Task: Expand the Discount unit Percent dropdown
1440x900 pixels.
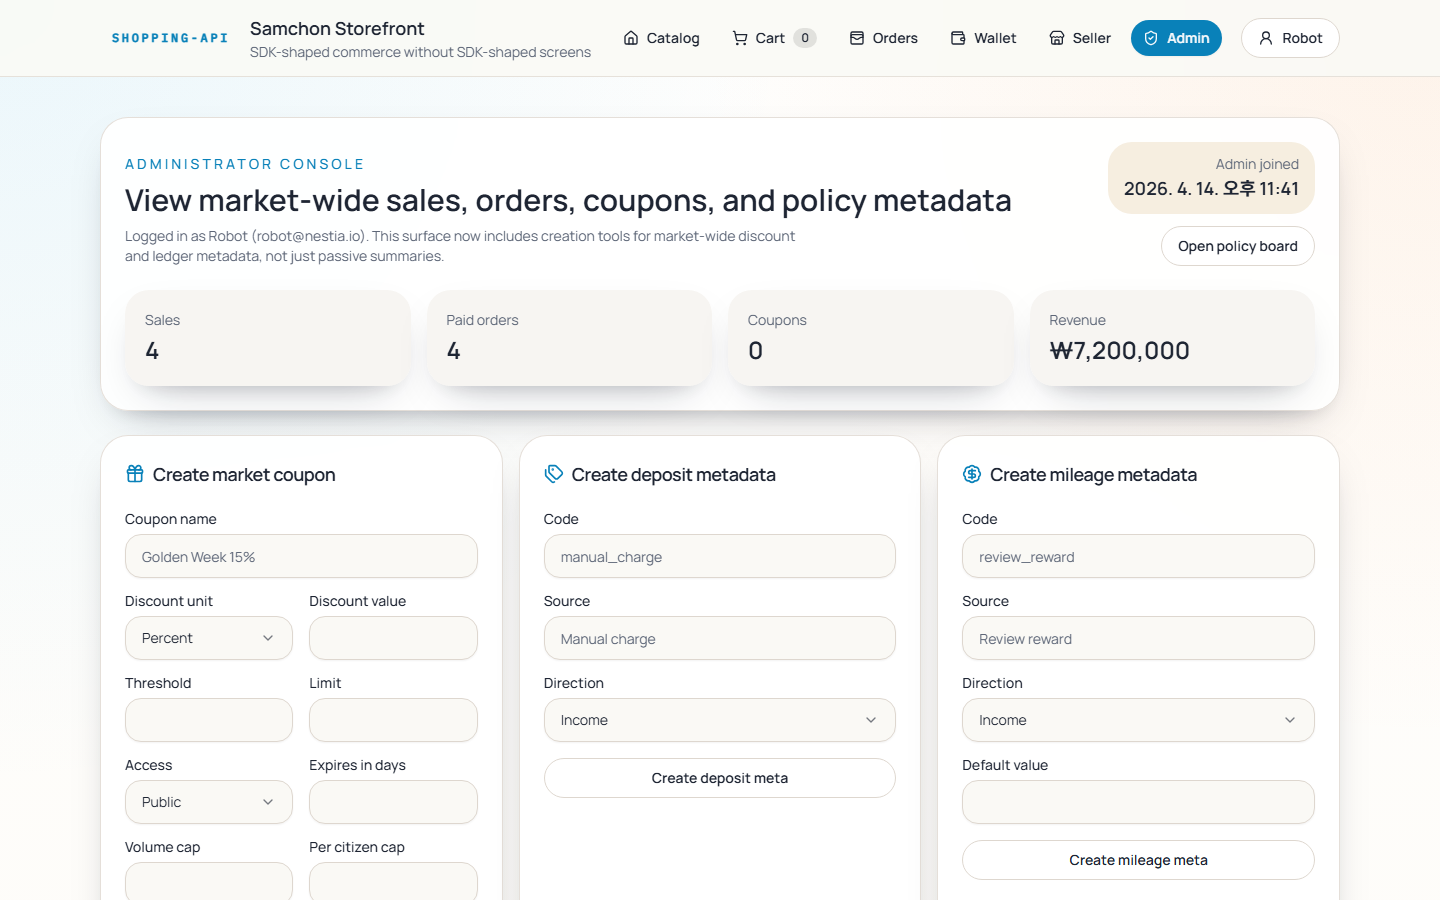Action: (x=208, y=638)
